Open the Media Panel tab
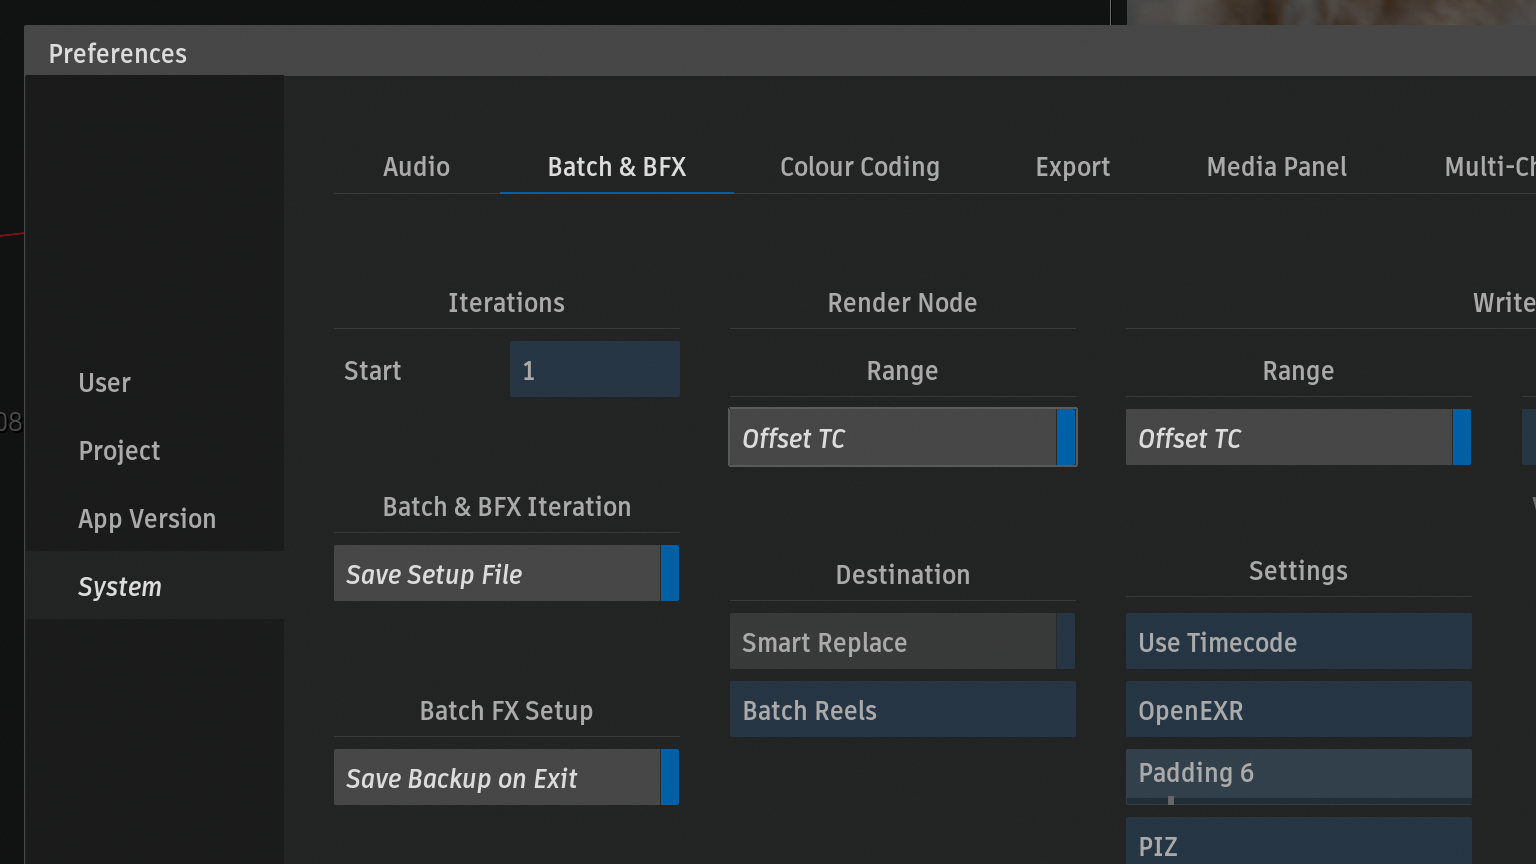 click(1276, 167)
